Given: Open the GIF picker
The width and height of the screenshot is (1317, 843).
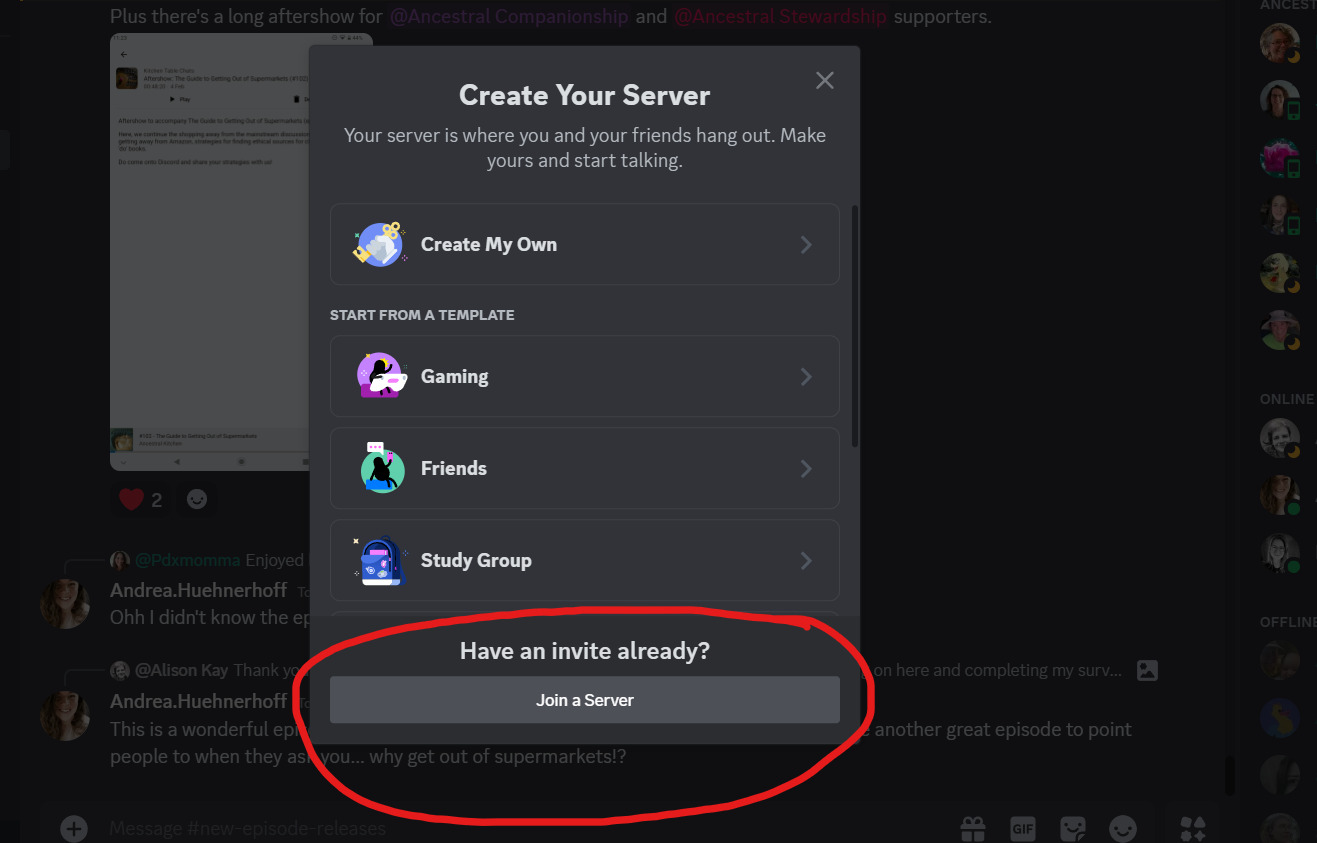Looking at the screenshot, I should pos(1022,828).
